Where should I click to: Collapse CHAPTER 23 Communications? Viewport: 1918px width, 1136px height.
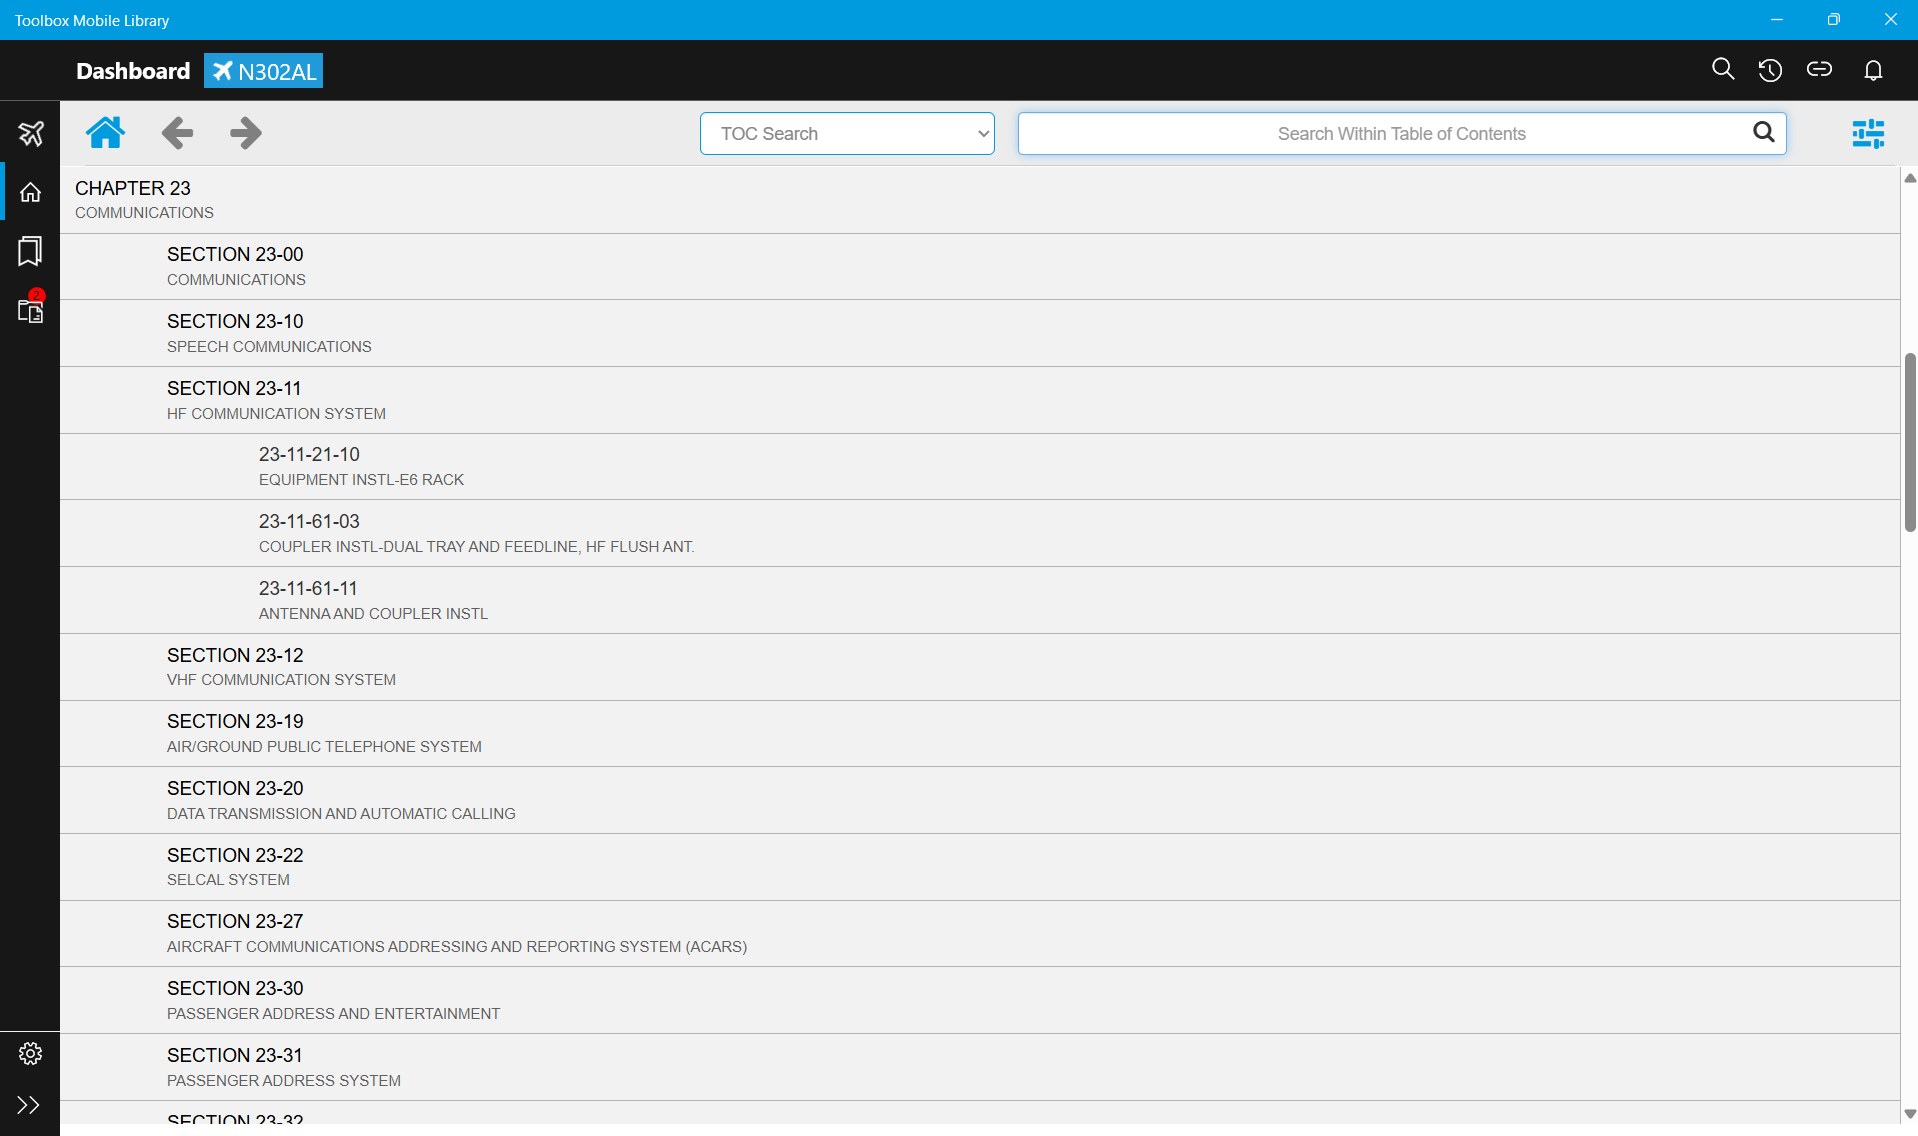[x=980, y=200]
